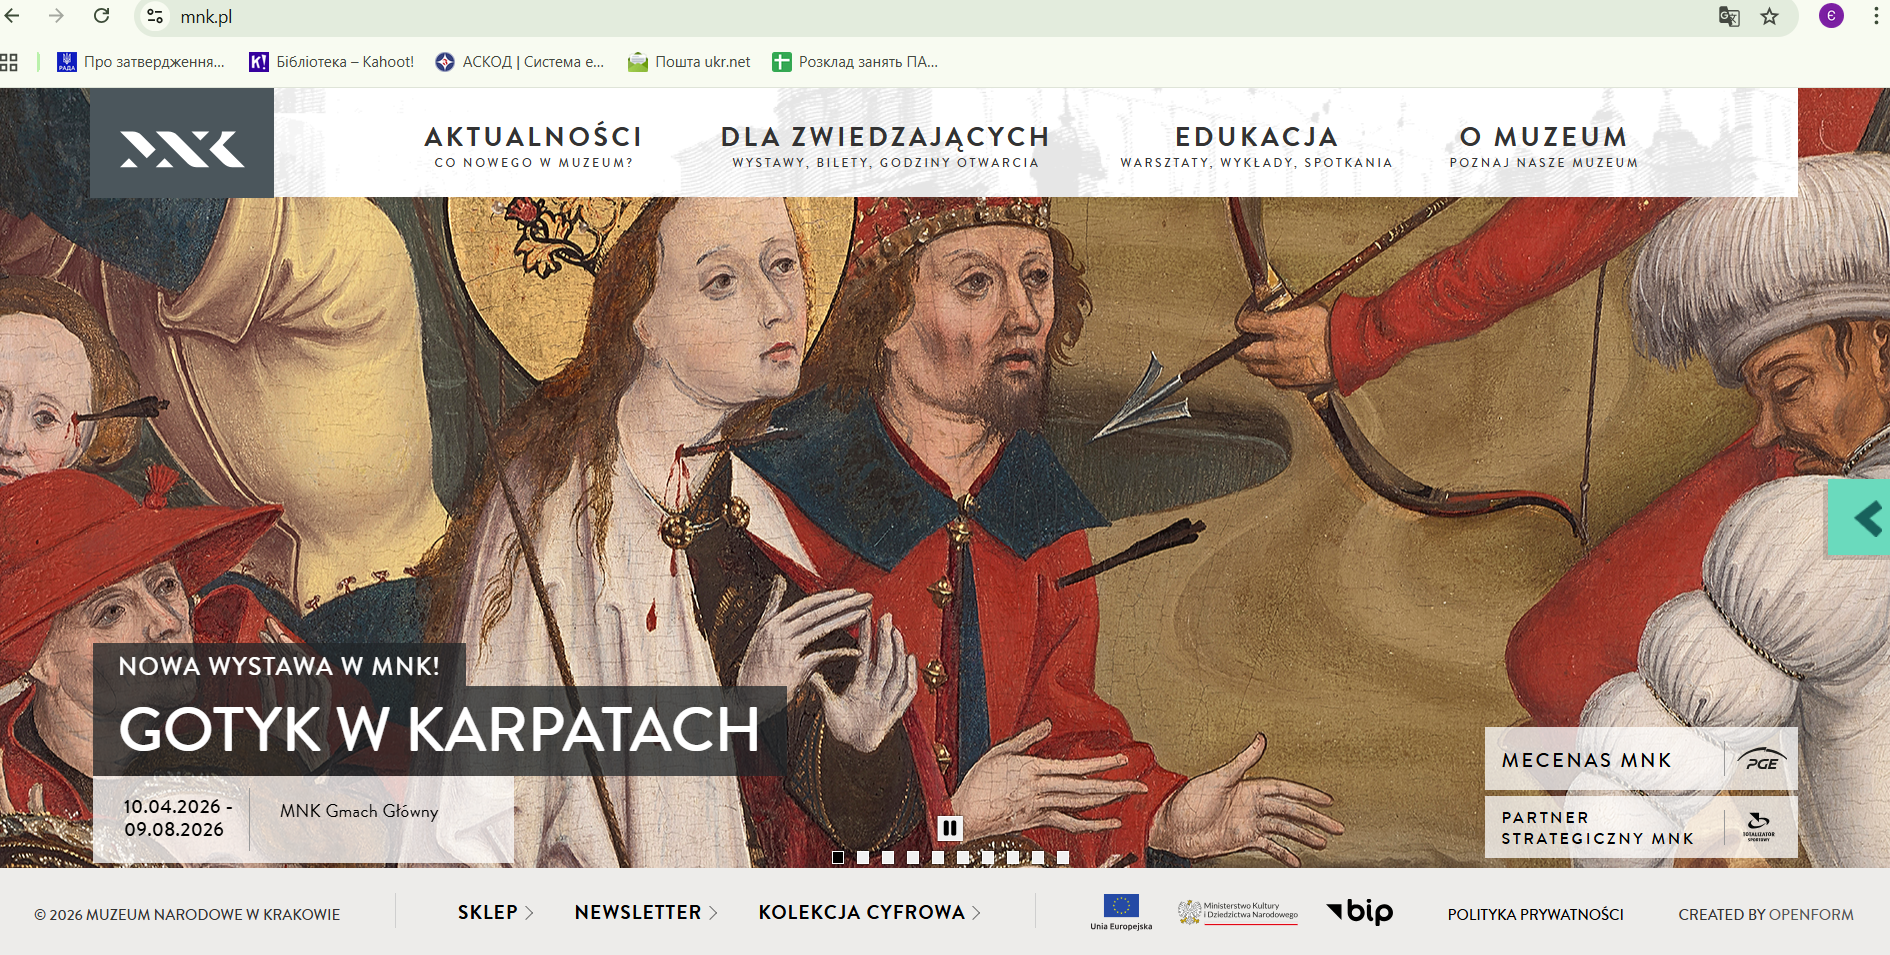Open the Dla Zwiedzających menu

[x=885, y=145]
